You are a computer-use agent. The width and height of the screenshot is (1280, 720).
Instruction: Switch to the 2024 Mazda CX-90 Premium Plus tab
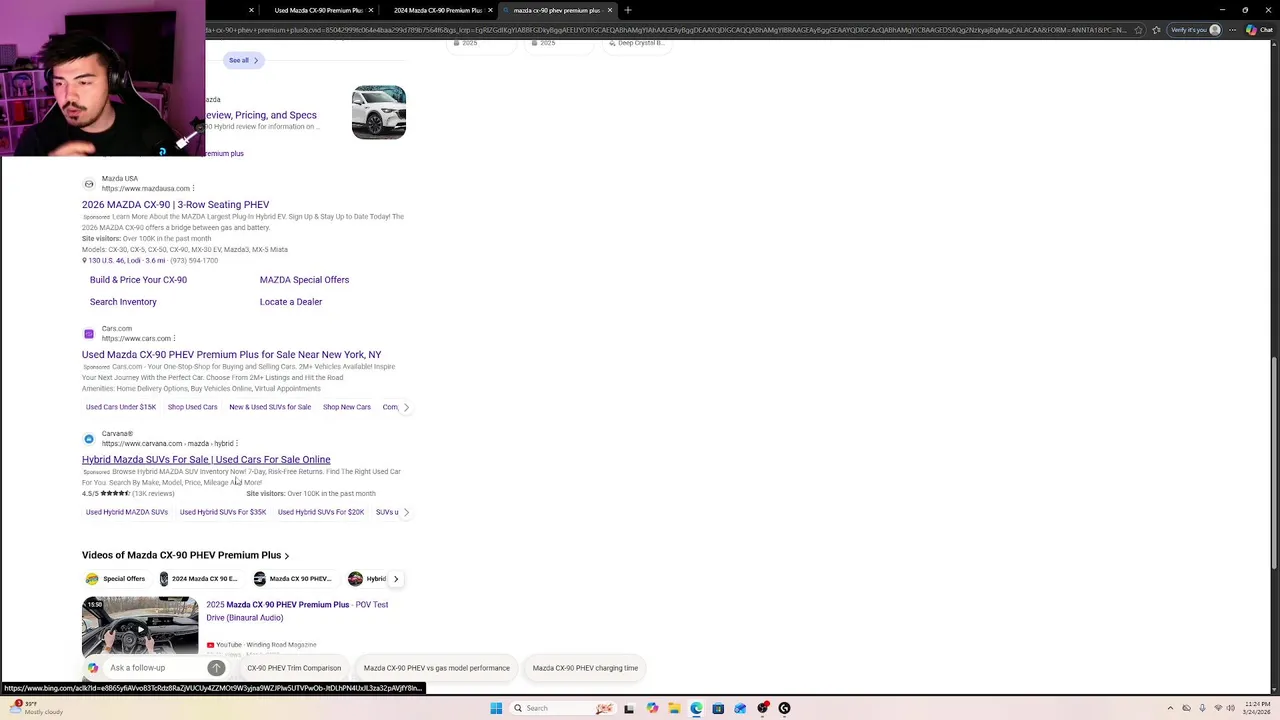point(437,10)
